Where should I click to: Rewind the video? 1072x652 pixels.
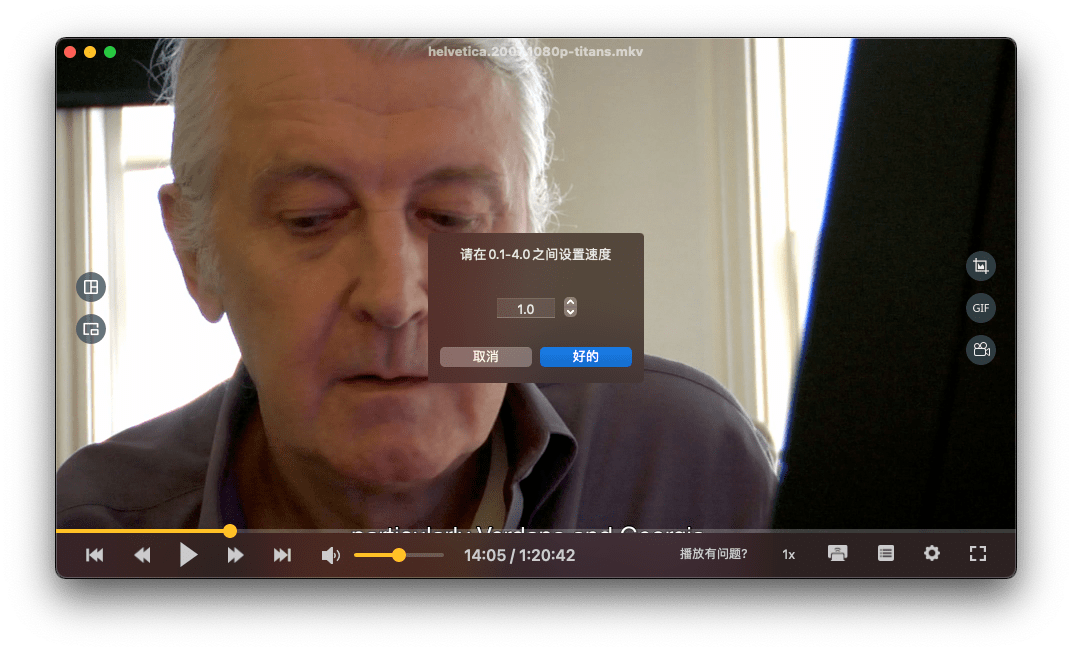(142, 555)
